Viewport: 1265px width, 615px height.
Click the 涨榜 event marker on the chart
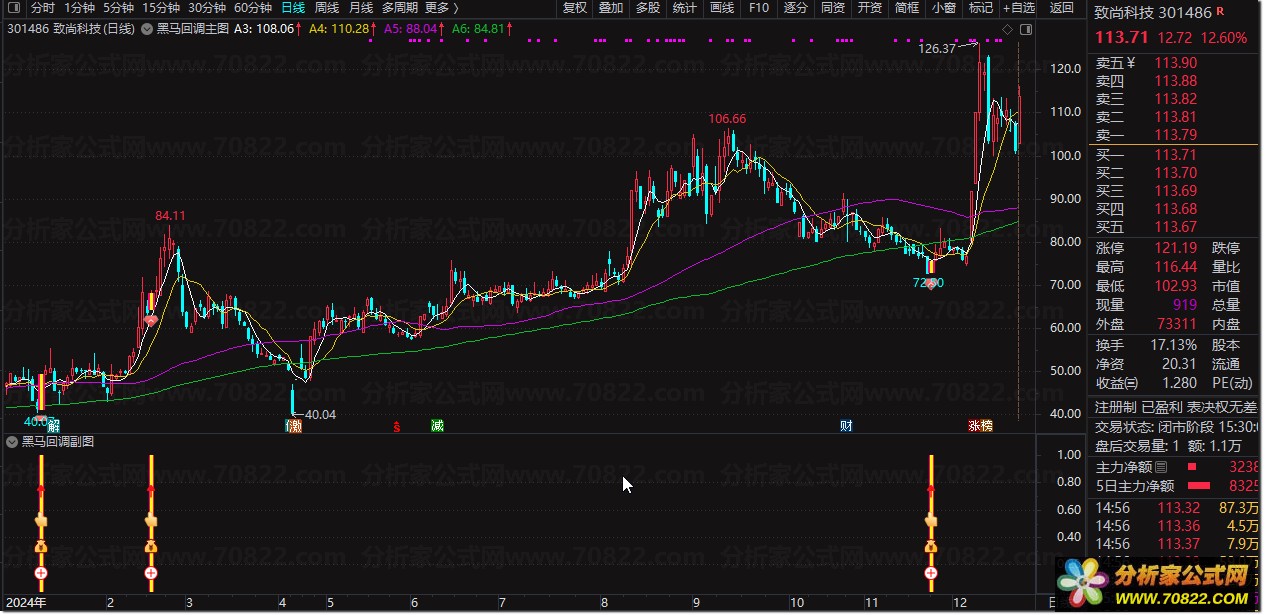(x=980, y=426)
